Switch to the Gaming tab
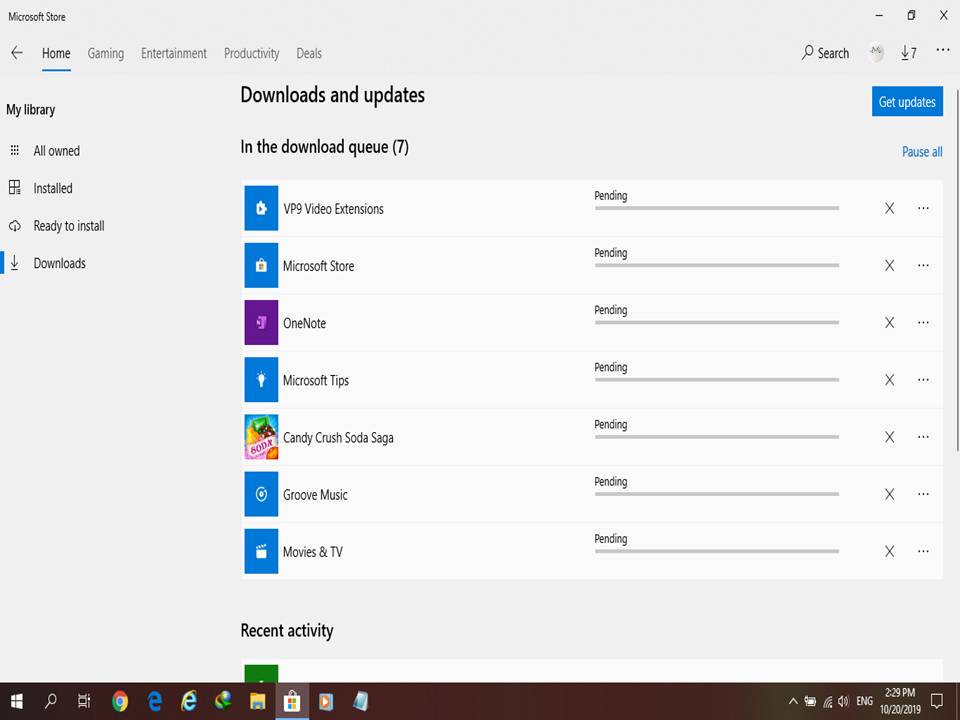This screenshot has width=960, height=720. [106, 53]
